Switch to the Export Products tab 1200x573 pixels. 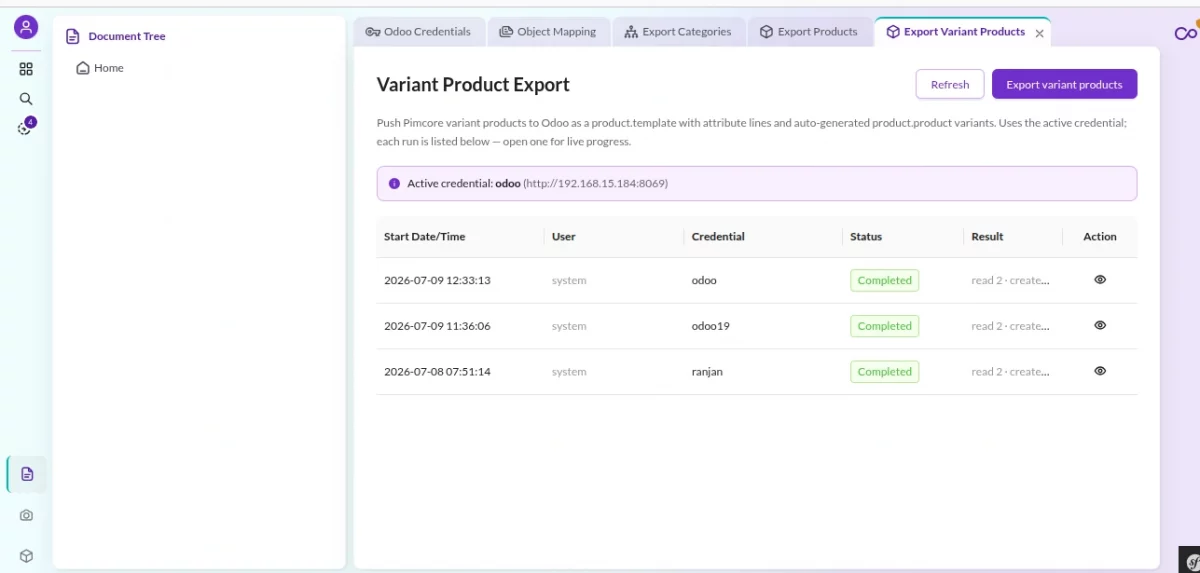(x=809, y=32)
